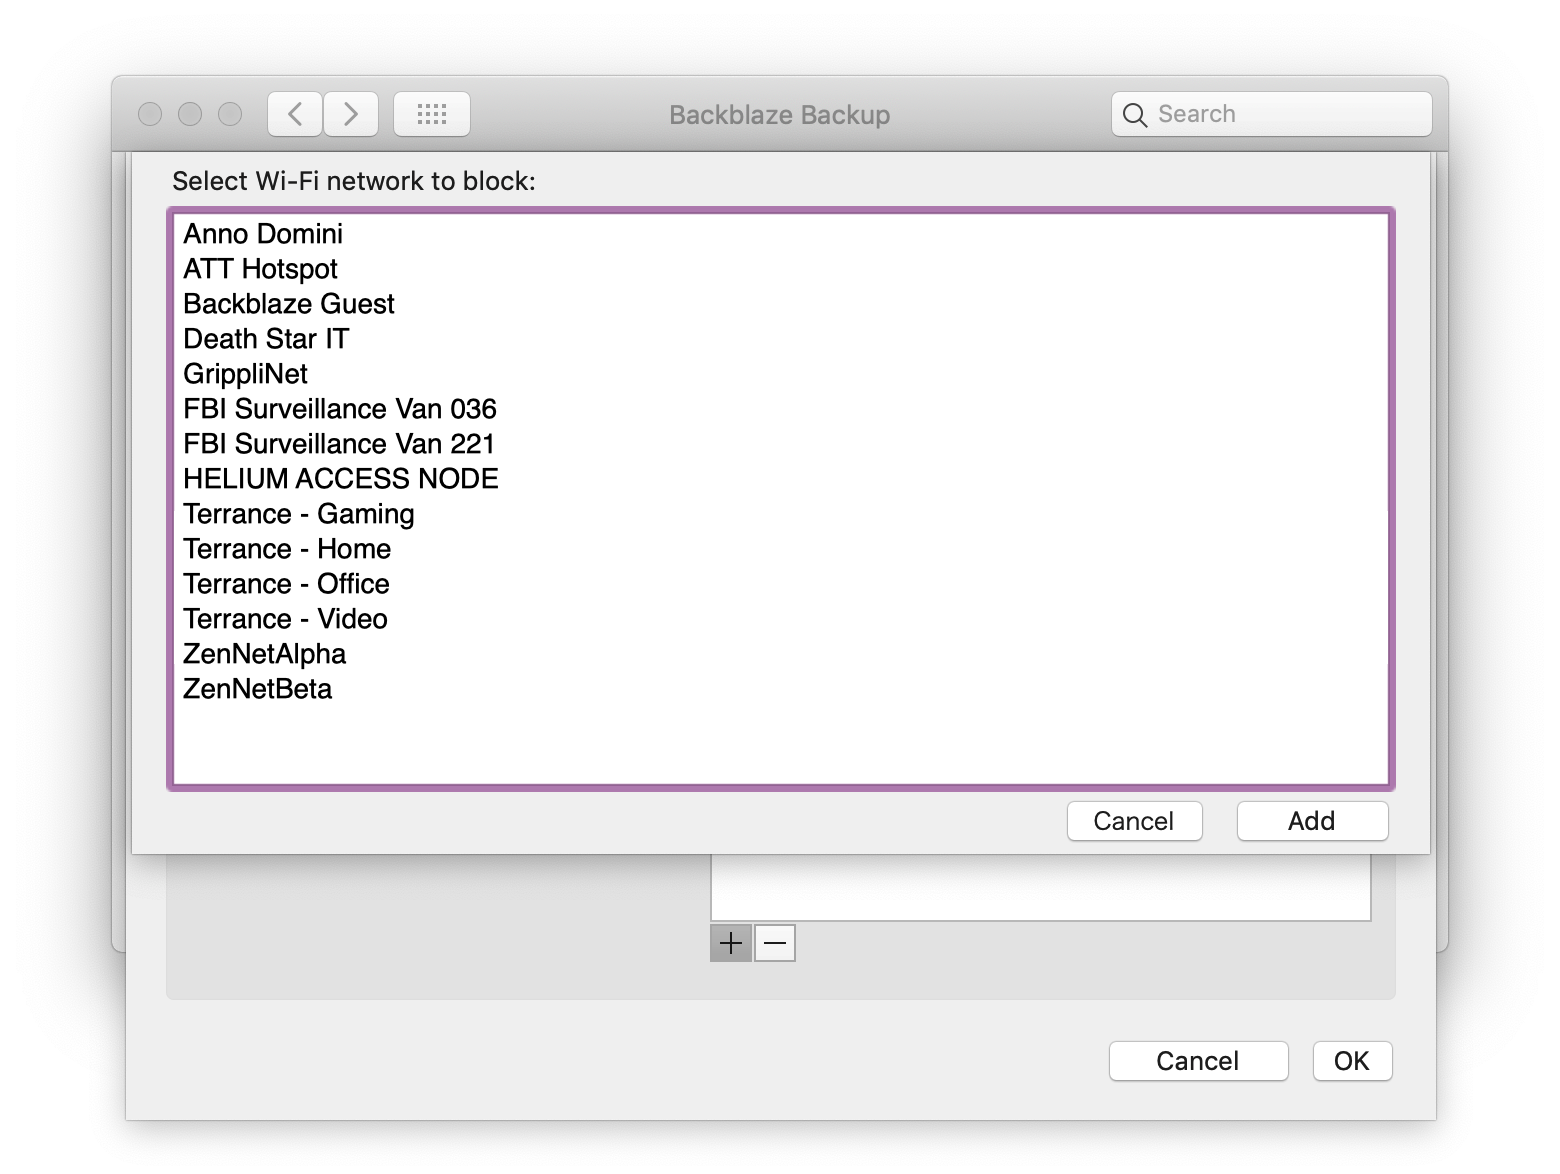Click the minus button below the list
Screen dimensions: 1560x1174
(x=775, y=943)
